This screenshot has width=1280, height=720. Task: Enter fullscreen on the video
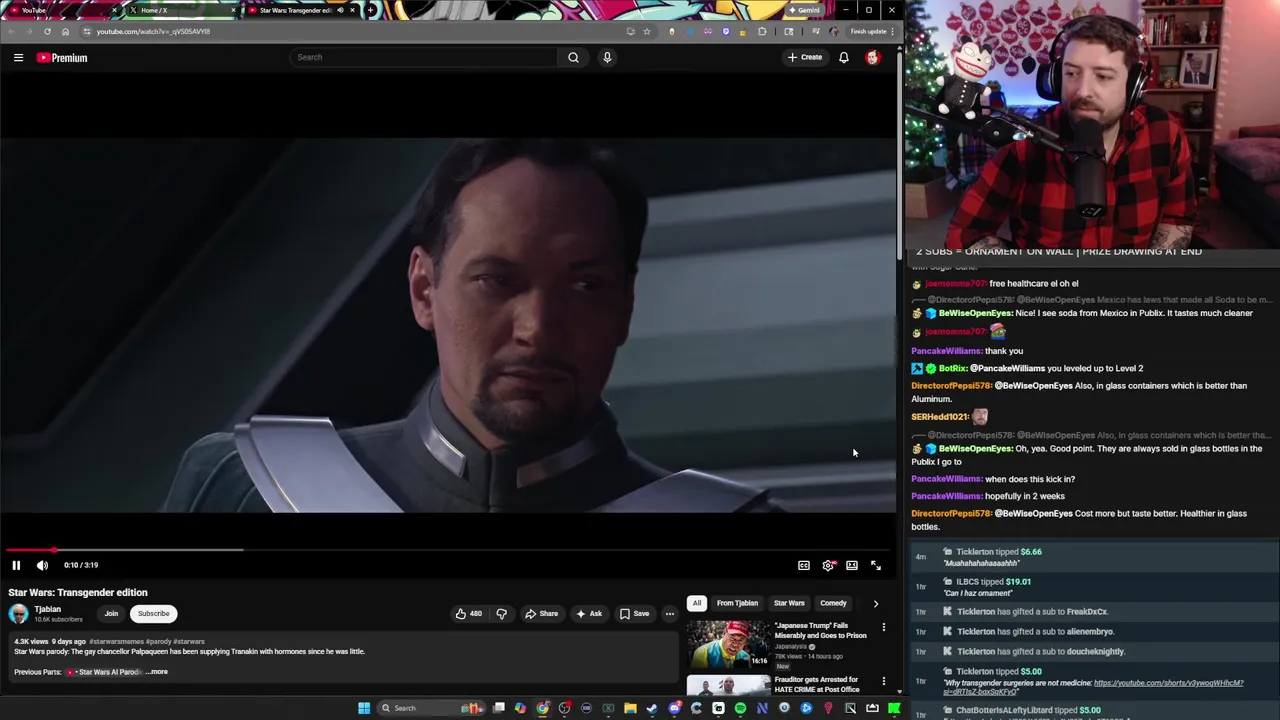click(x=876, y=565)
